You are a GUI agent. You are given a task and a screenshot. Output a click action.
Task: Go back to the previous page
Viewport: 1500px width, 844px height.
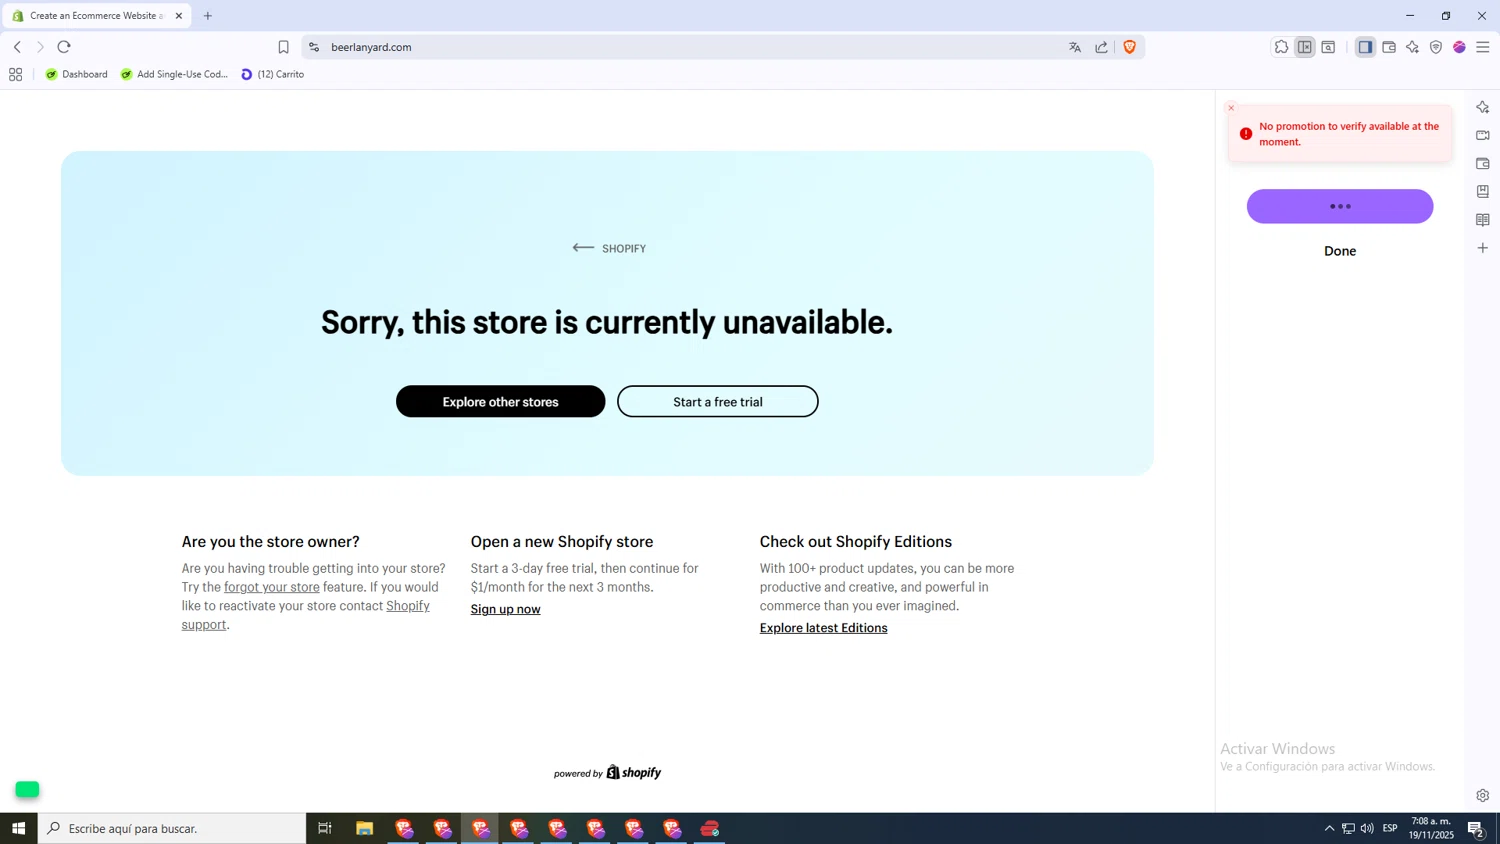(17, 47)
